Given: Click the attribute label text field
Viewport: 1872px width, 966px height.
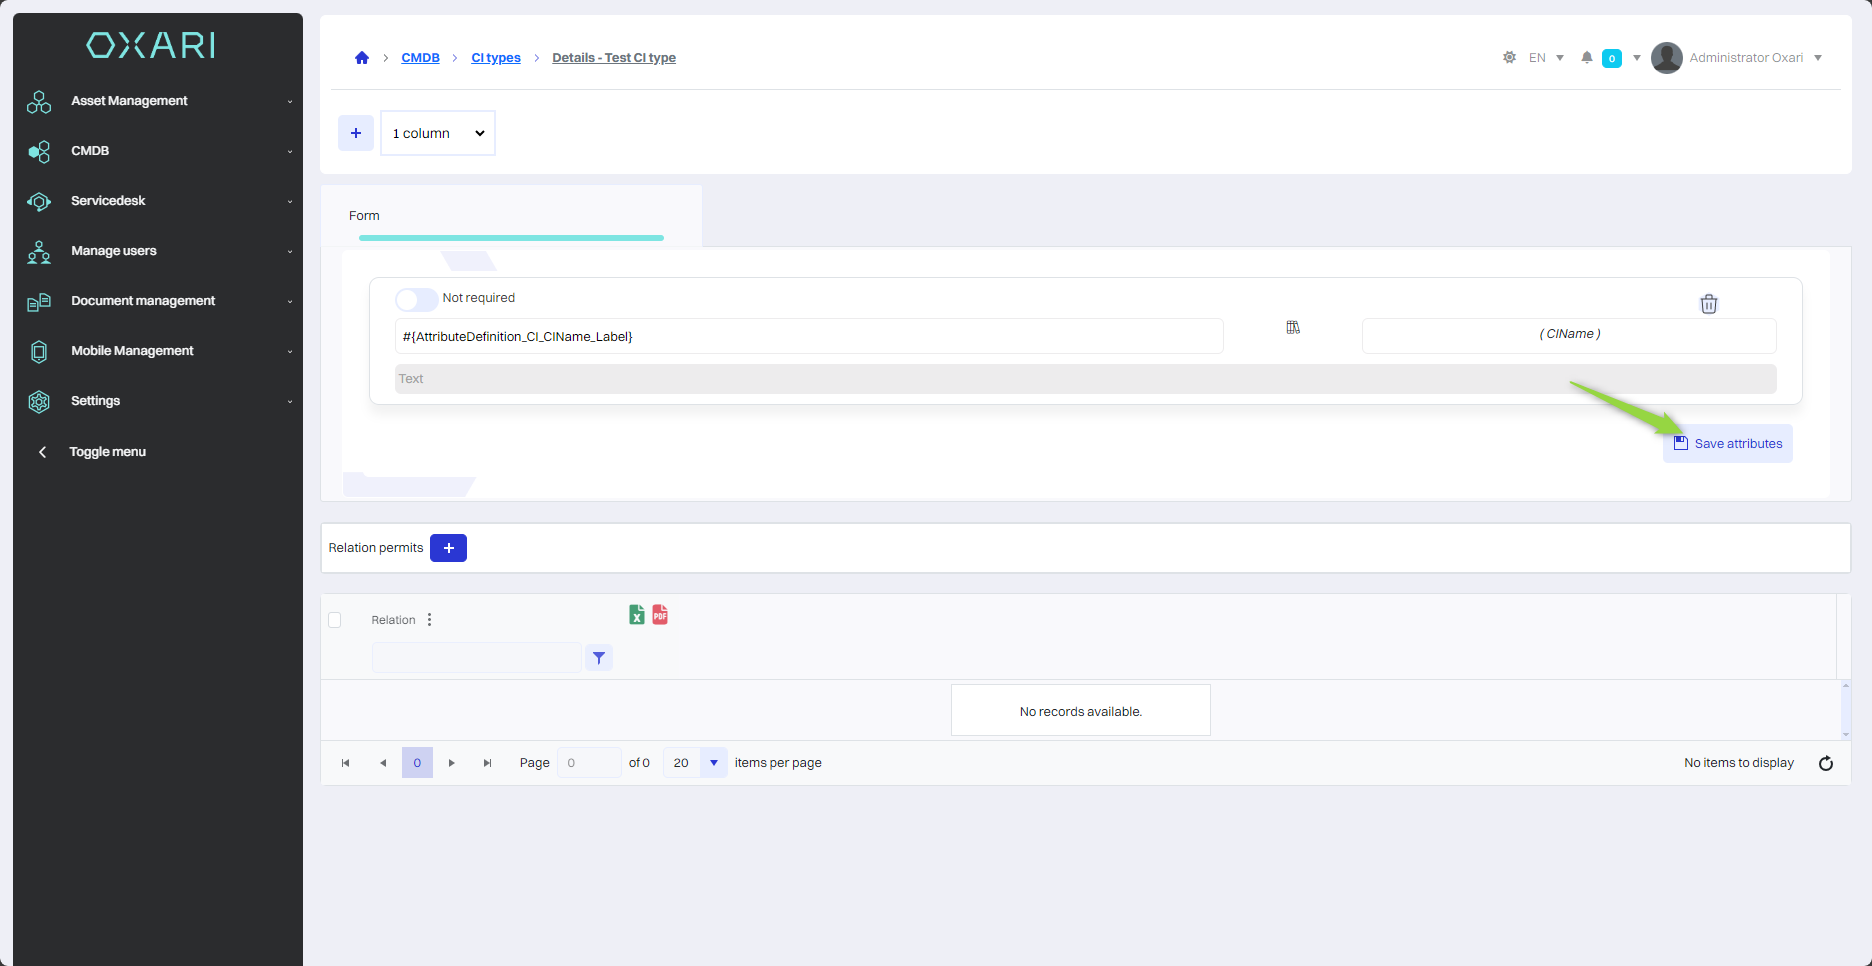Looking at the screenshot, I should coord(808,337).
